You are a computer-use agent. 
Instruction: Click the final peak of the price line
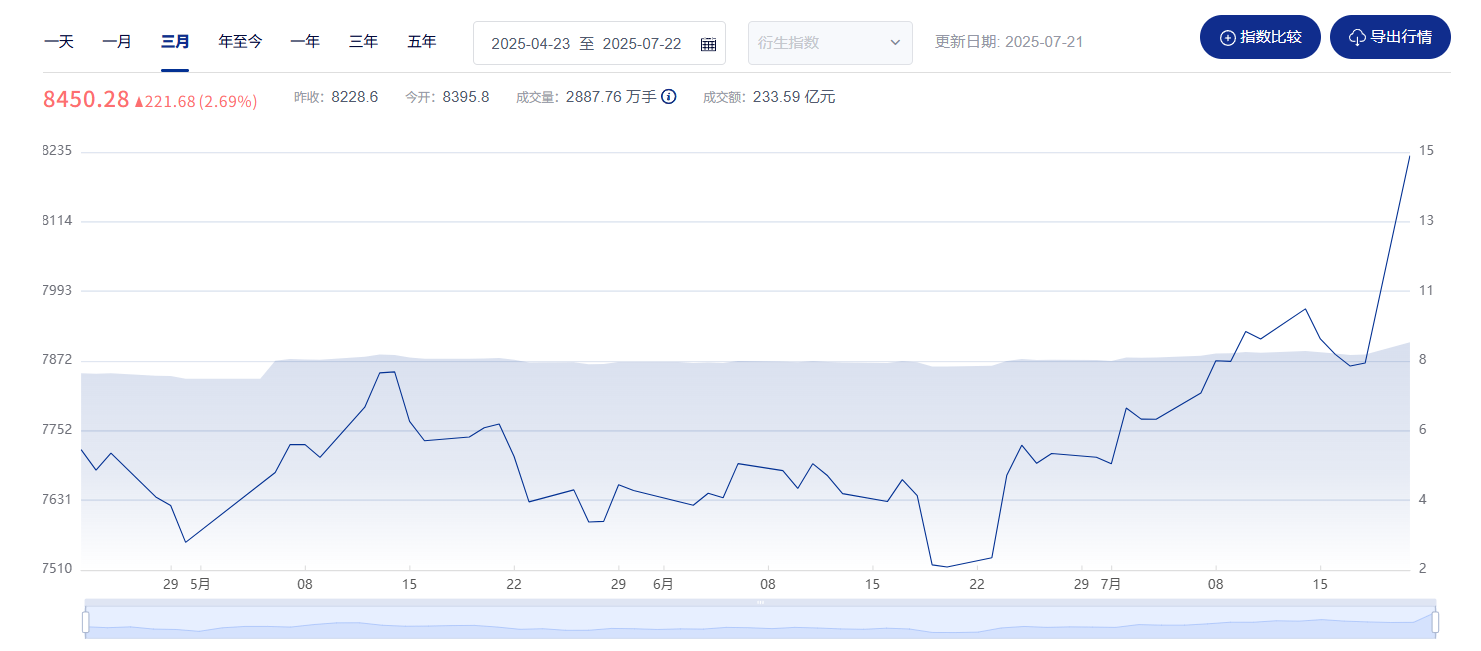tap(1409, 156)
